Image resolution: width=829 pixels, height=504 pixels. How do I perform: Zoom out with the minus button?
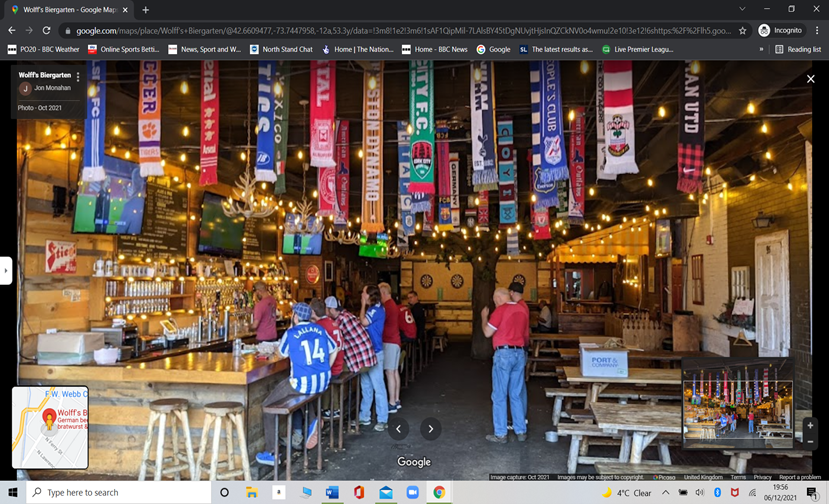pos(810,442)
